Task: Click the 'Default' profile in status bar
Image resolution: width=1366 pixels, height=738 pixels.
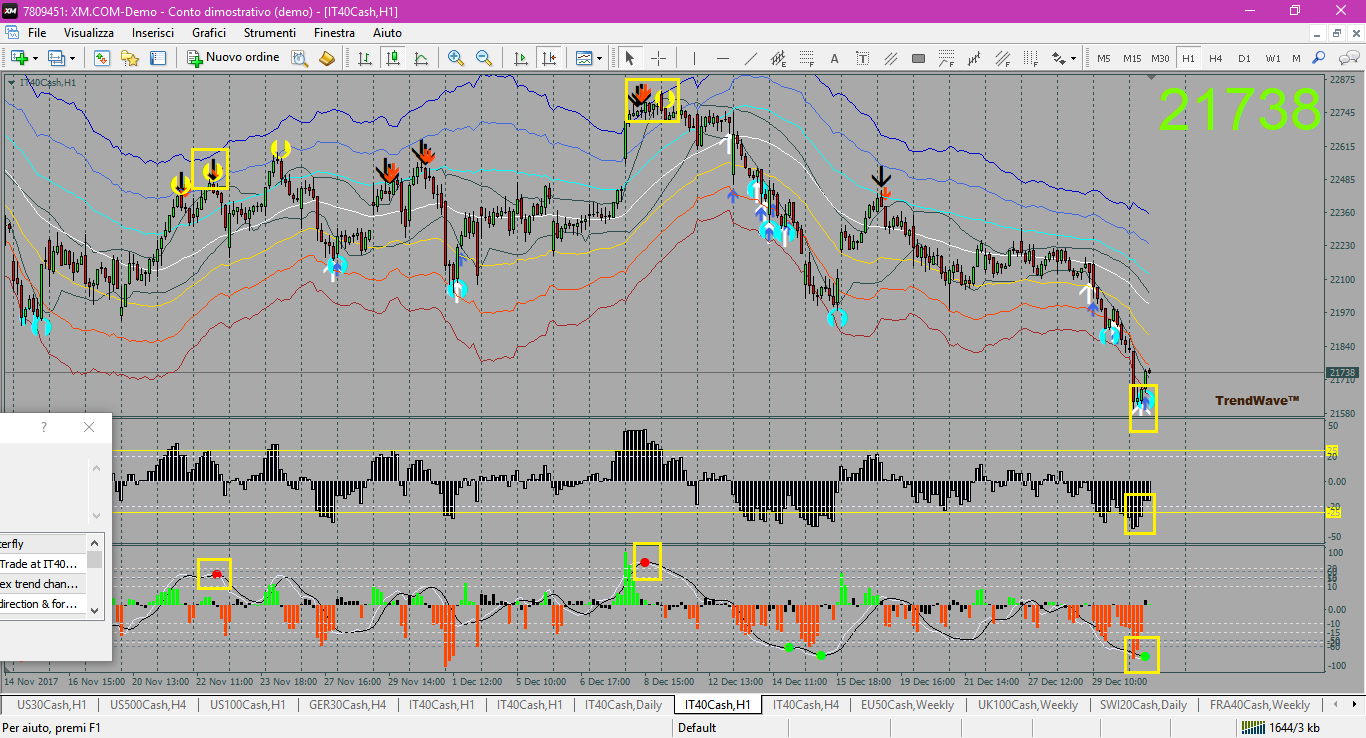Action: pyautogui.click(x=697, y=728)
